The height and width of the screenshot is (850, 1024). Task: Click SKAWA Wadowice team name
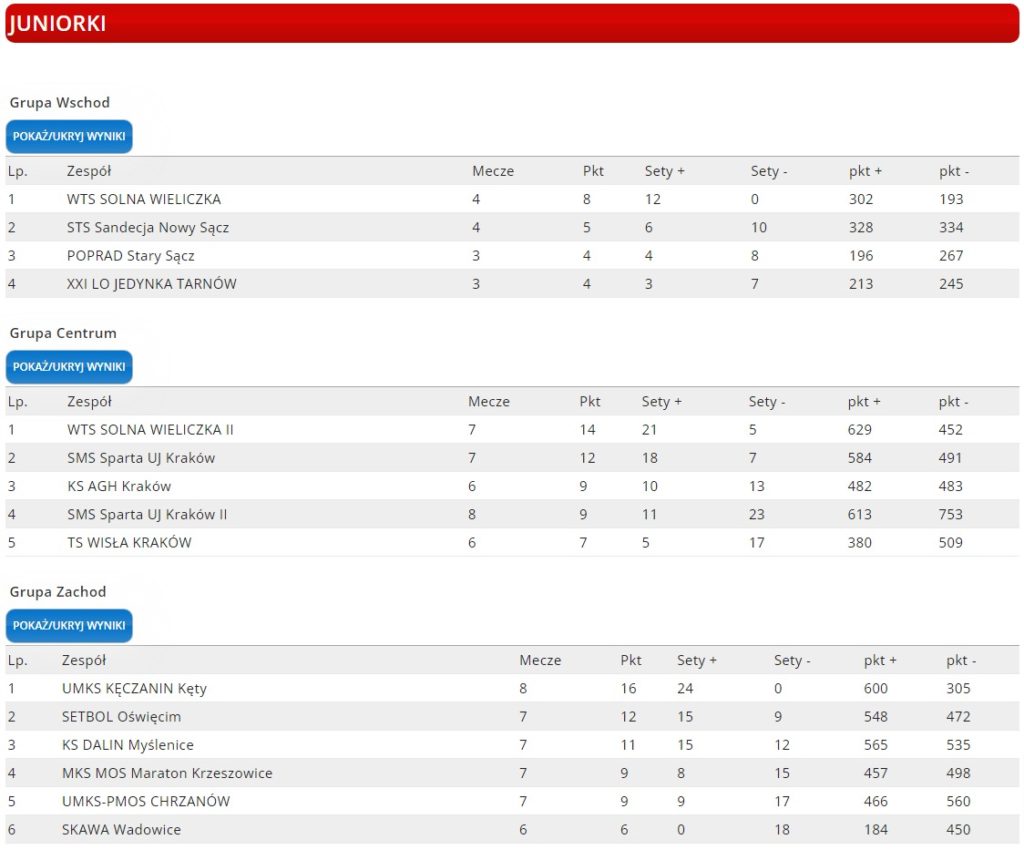click(x=121, y=830)
